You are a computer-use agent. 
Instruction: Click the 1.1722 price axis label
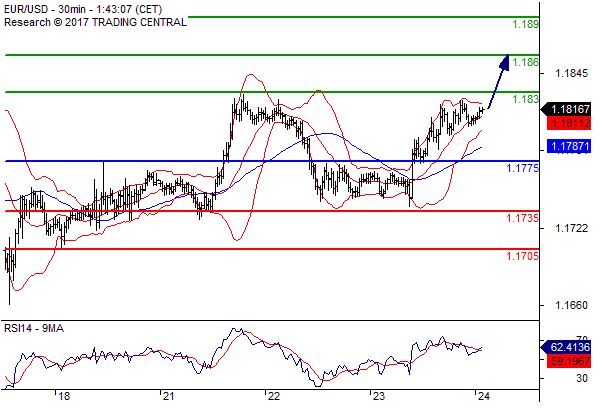click(571, 228)
